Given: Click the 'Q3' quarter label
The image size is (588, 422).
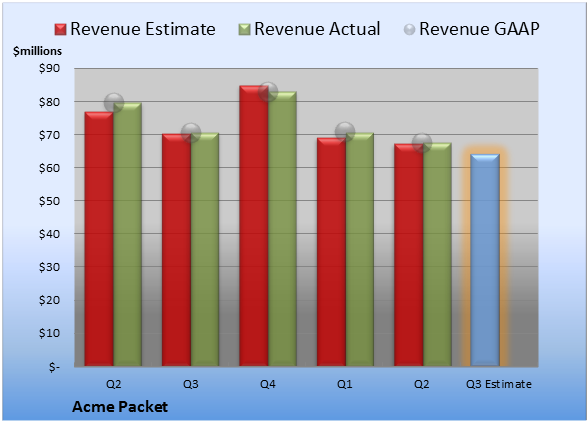Looking at the screenshot, I should 190,384.
